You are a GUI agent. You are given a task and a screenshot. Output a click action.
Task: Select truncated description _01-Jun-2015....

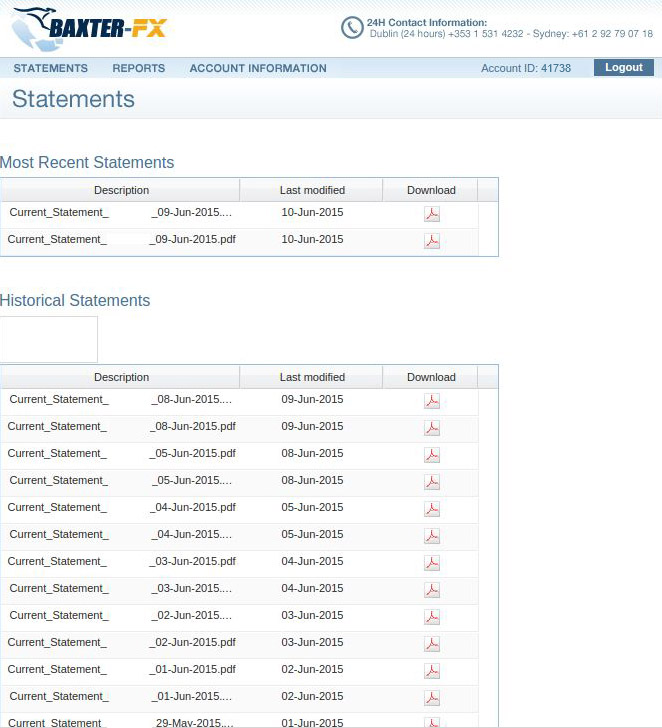pos(121,696)
